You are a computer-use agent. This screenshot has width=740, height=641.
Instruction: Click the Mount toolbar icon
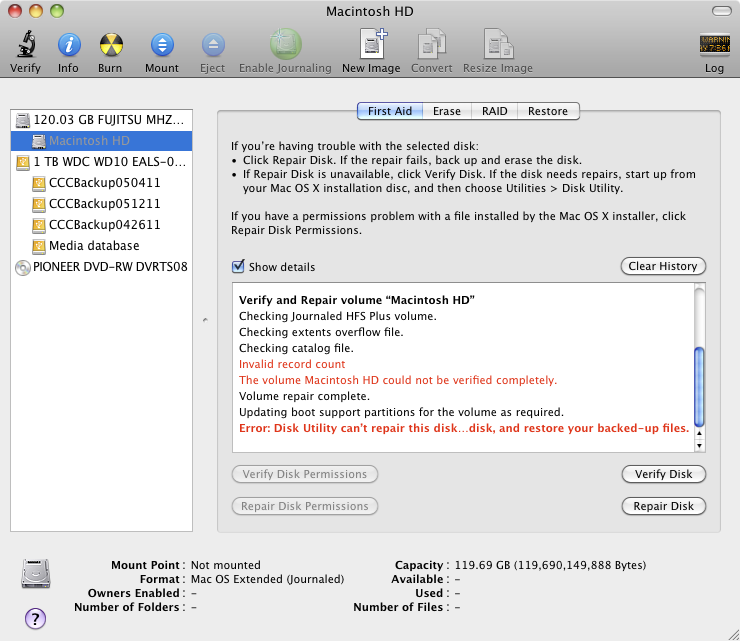pyautogui.click(x=162, y=45)
